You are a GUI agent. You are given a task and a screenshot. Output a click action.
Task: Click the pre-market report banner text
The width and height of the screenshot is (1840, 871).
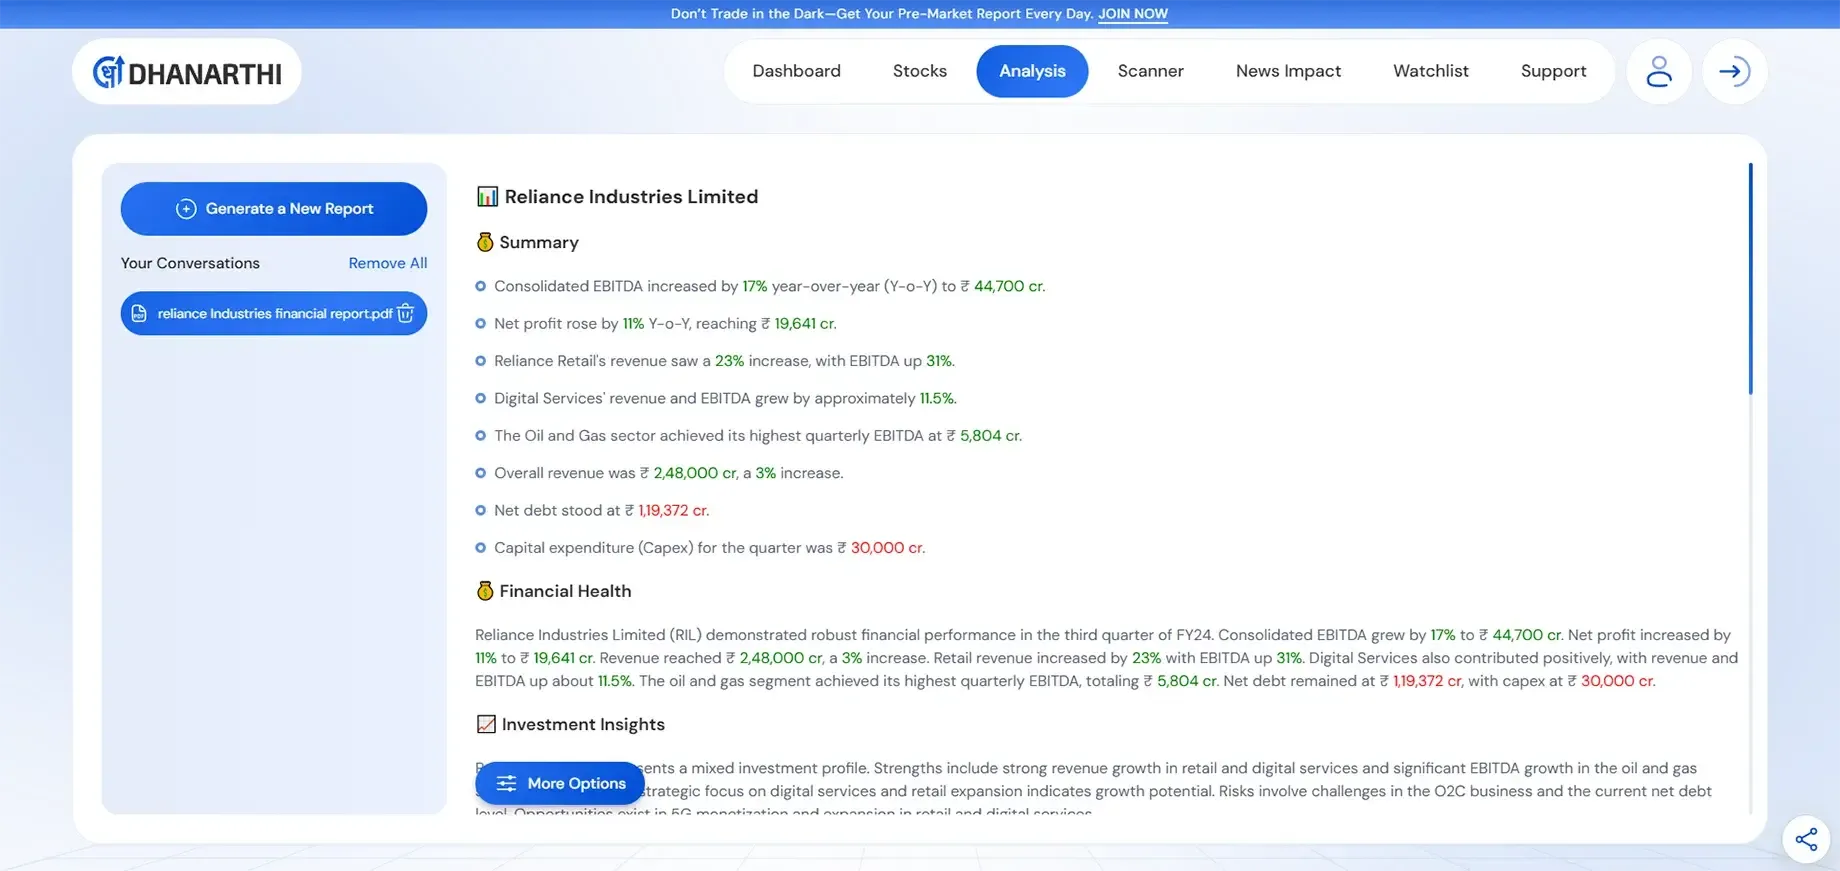click(x=882, y=14)
